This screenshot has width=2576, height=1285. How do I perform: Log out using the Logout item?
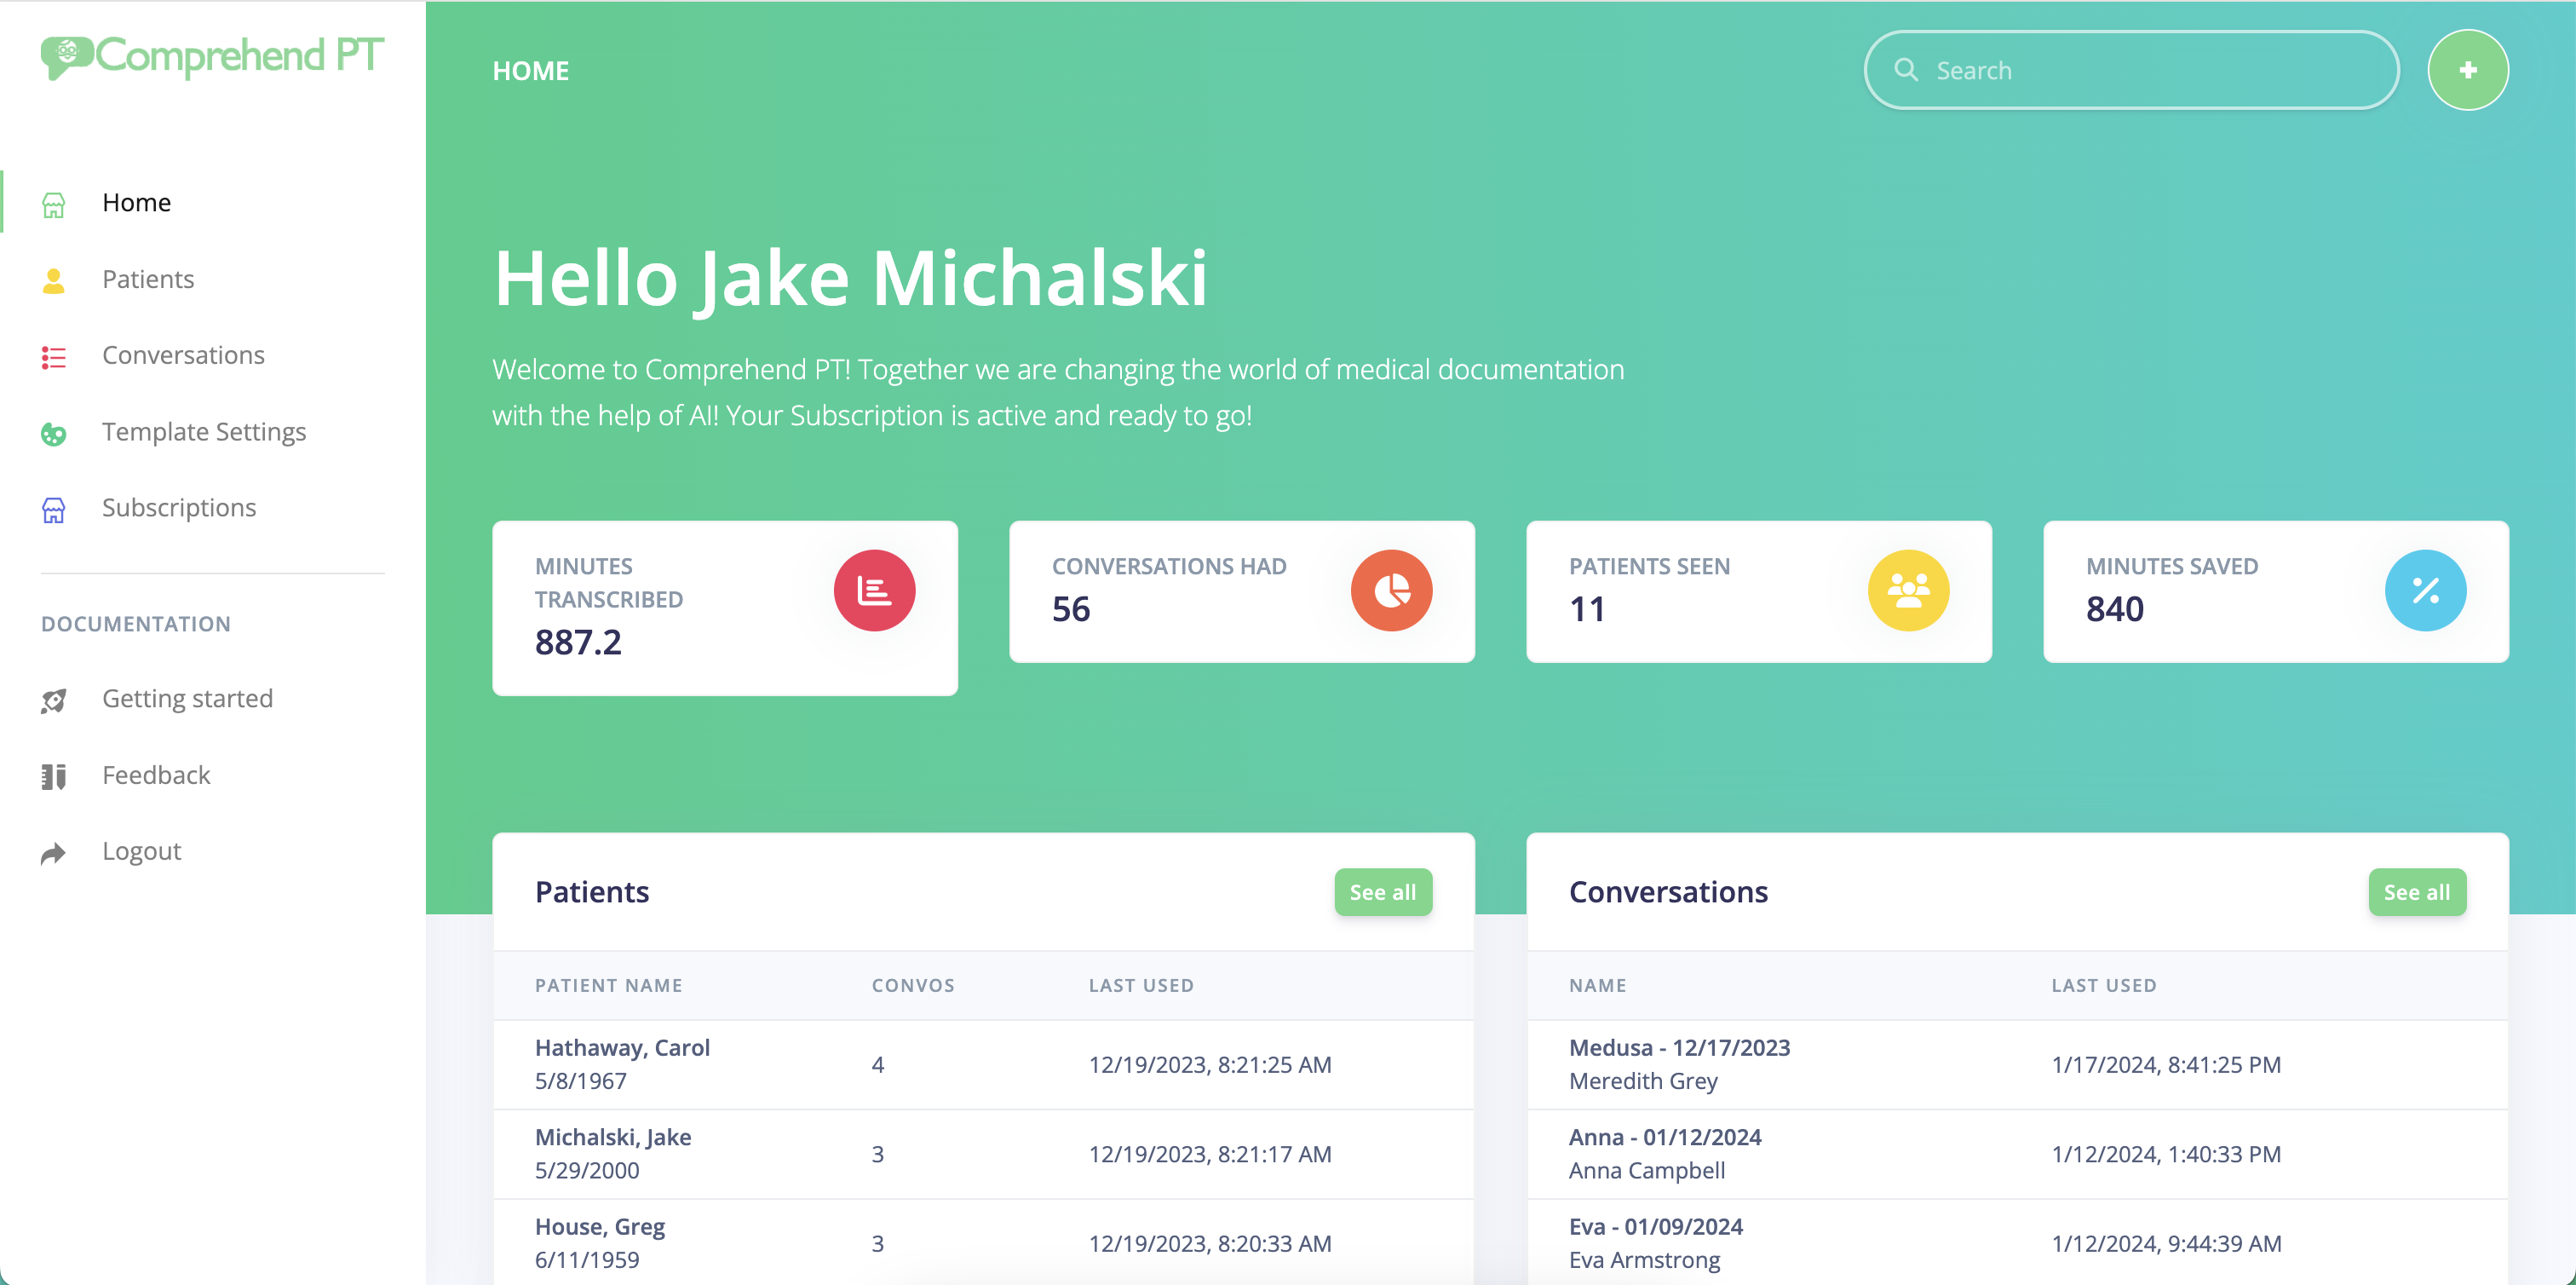tap(141, 851)
